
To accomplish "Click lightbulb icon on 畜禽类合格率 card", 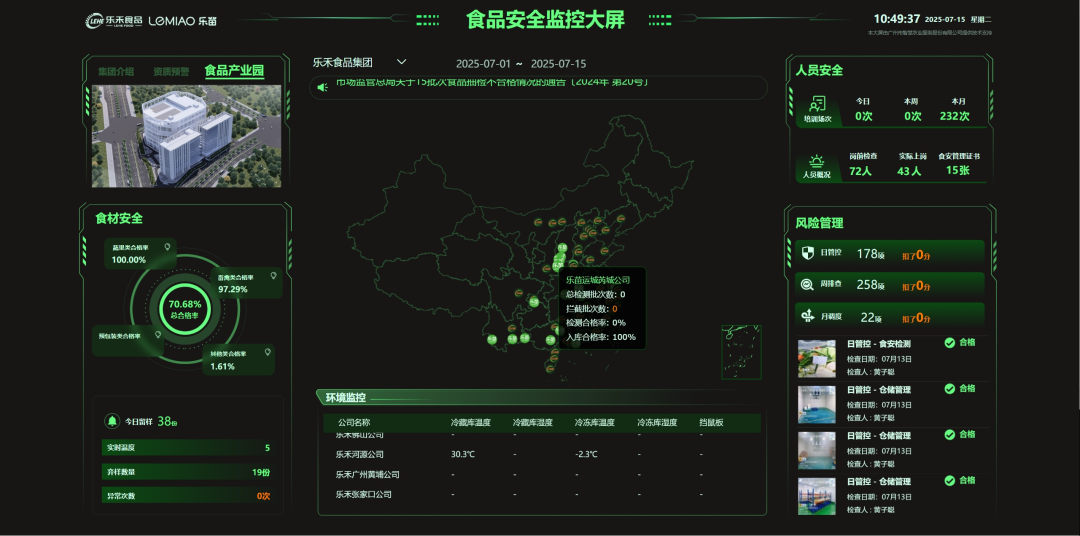I will pos(273,276).
